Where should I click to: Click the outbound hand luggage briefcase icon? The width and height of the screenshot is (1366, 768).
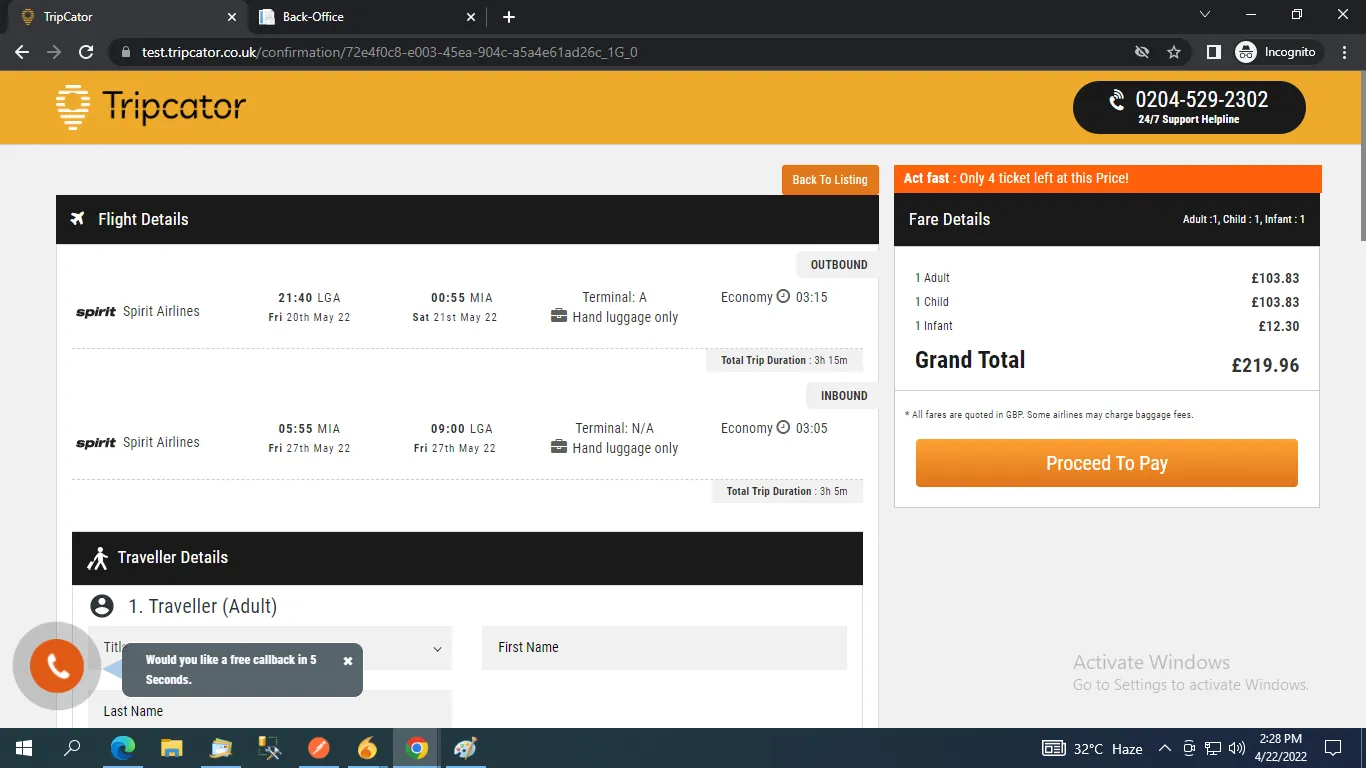click(x=559, y=317)
